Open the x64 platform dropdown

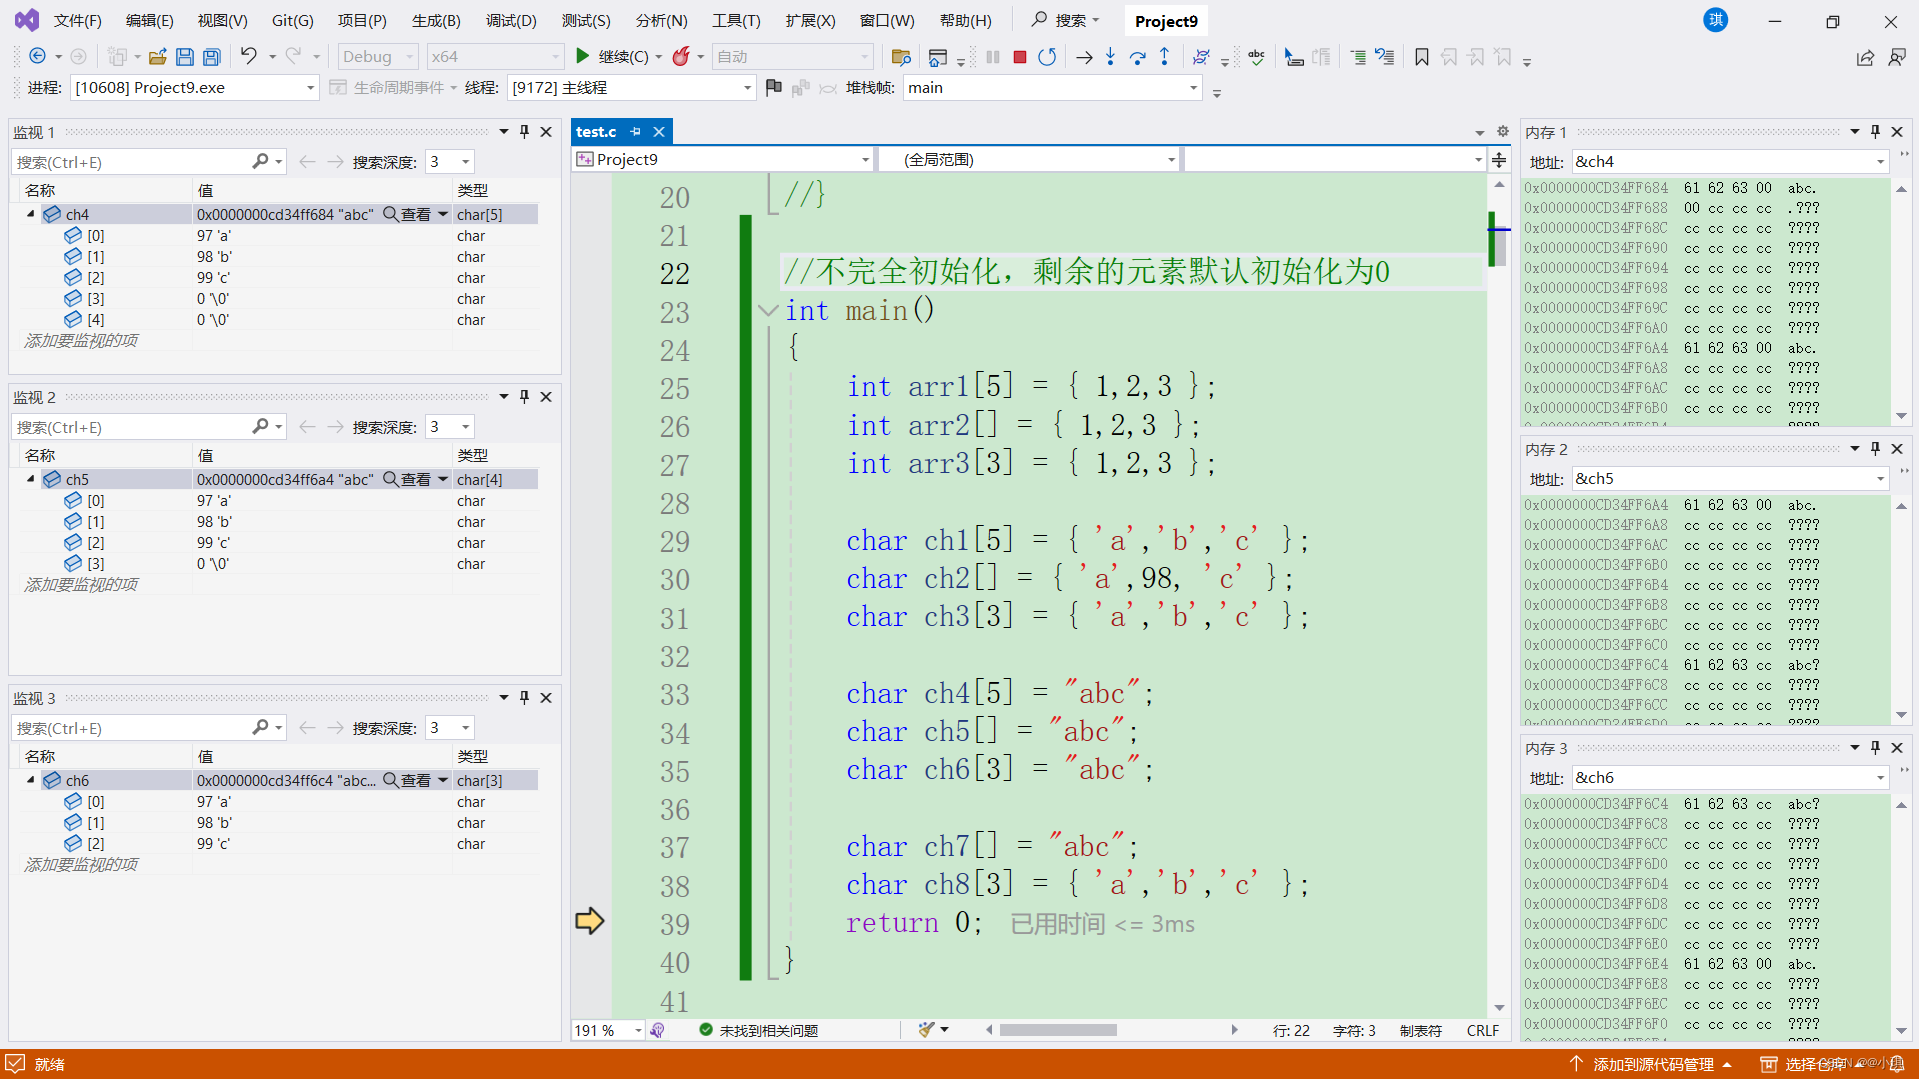(x=495, y=57)
